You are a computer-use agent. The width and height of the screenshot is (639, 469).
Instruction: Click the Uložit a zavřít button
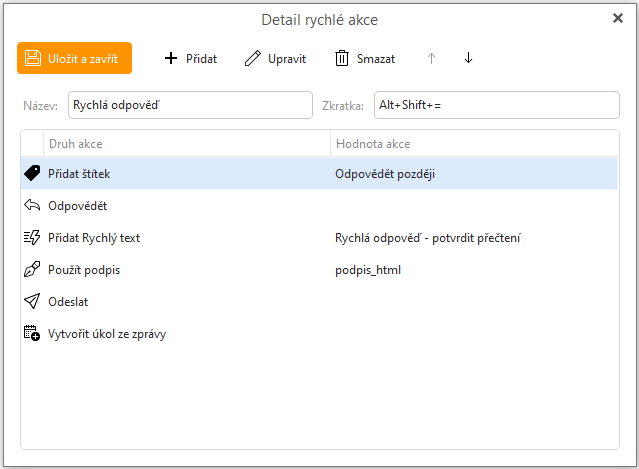click(x=75, y=58)
